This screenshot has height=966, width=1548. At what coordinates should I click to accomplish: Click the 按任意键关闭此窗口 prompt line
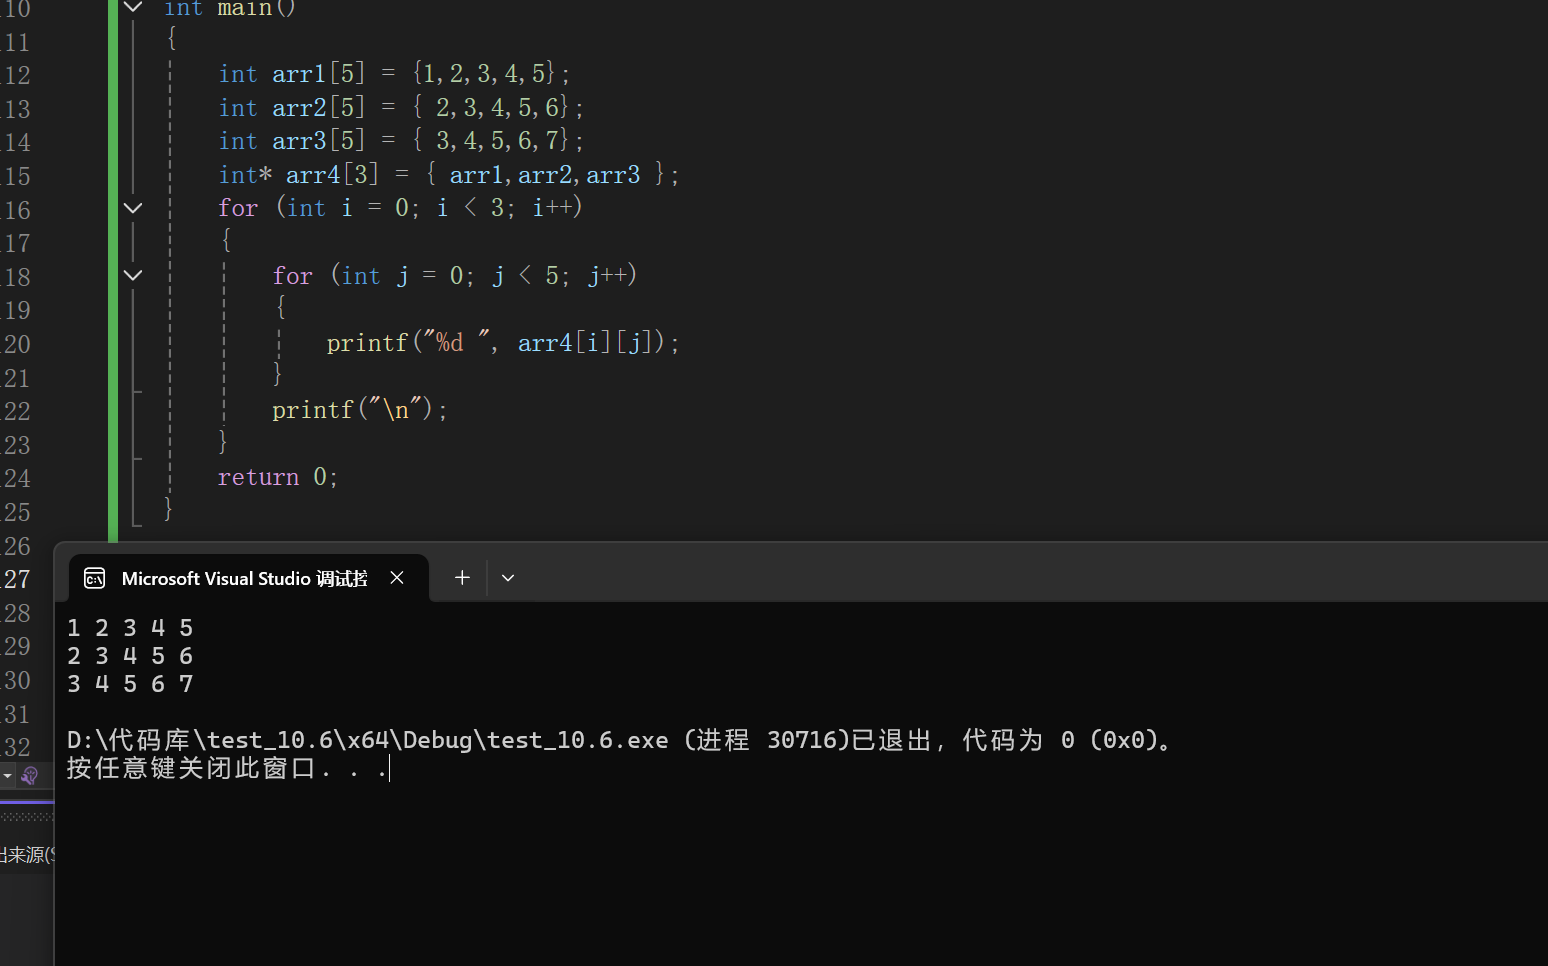pos(228,768)
